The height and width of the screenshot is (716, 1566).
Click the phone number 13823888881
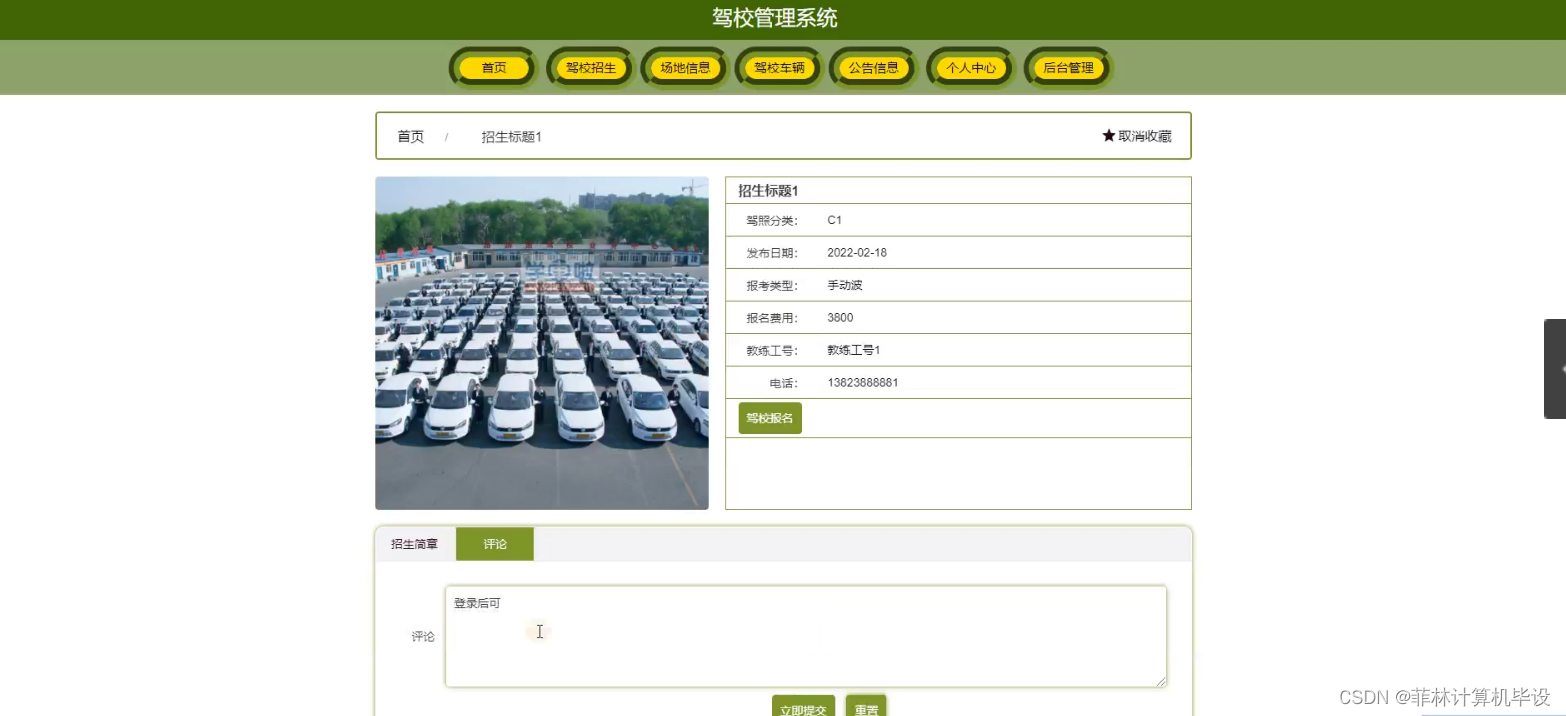[863, 383]
